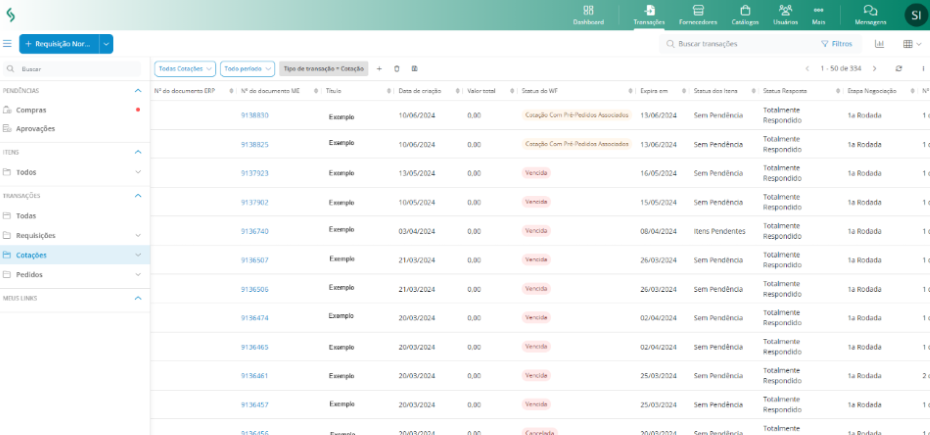Open the Catálogos section
The height and width of the screenshot is (435, 930).
748,14
